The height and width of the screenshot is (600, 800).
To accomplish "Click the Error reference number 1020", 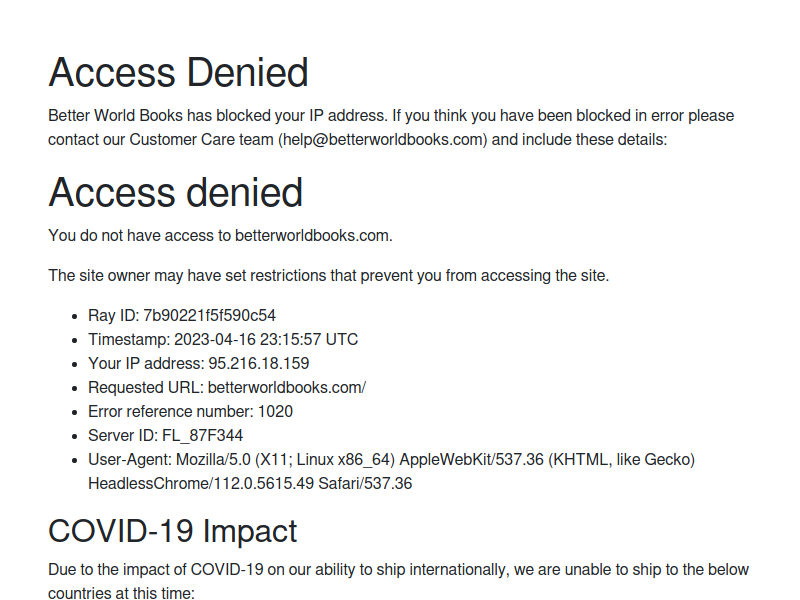I will pos(276,411).
